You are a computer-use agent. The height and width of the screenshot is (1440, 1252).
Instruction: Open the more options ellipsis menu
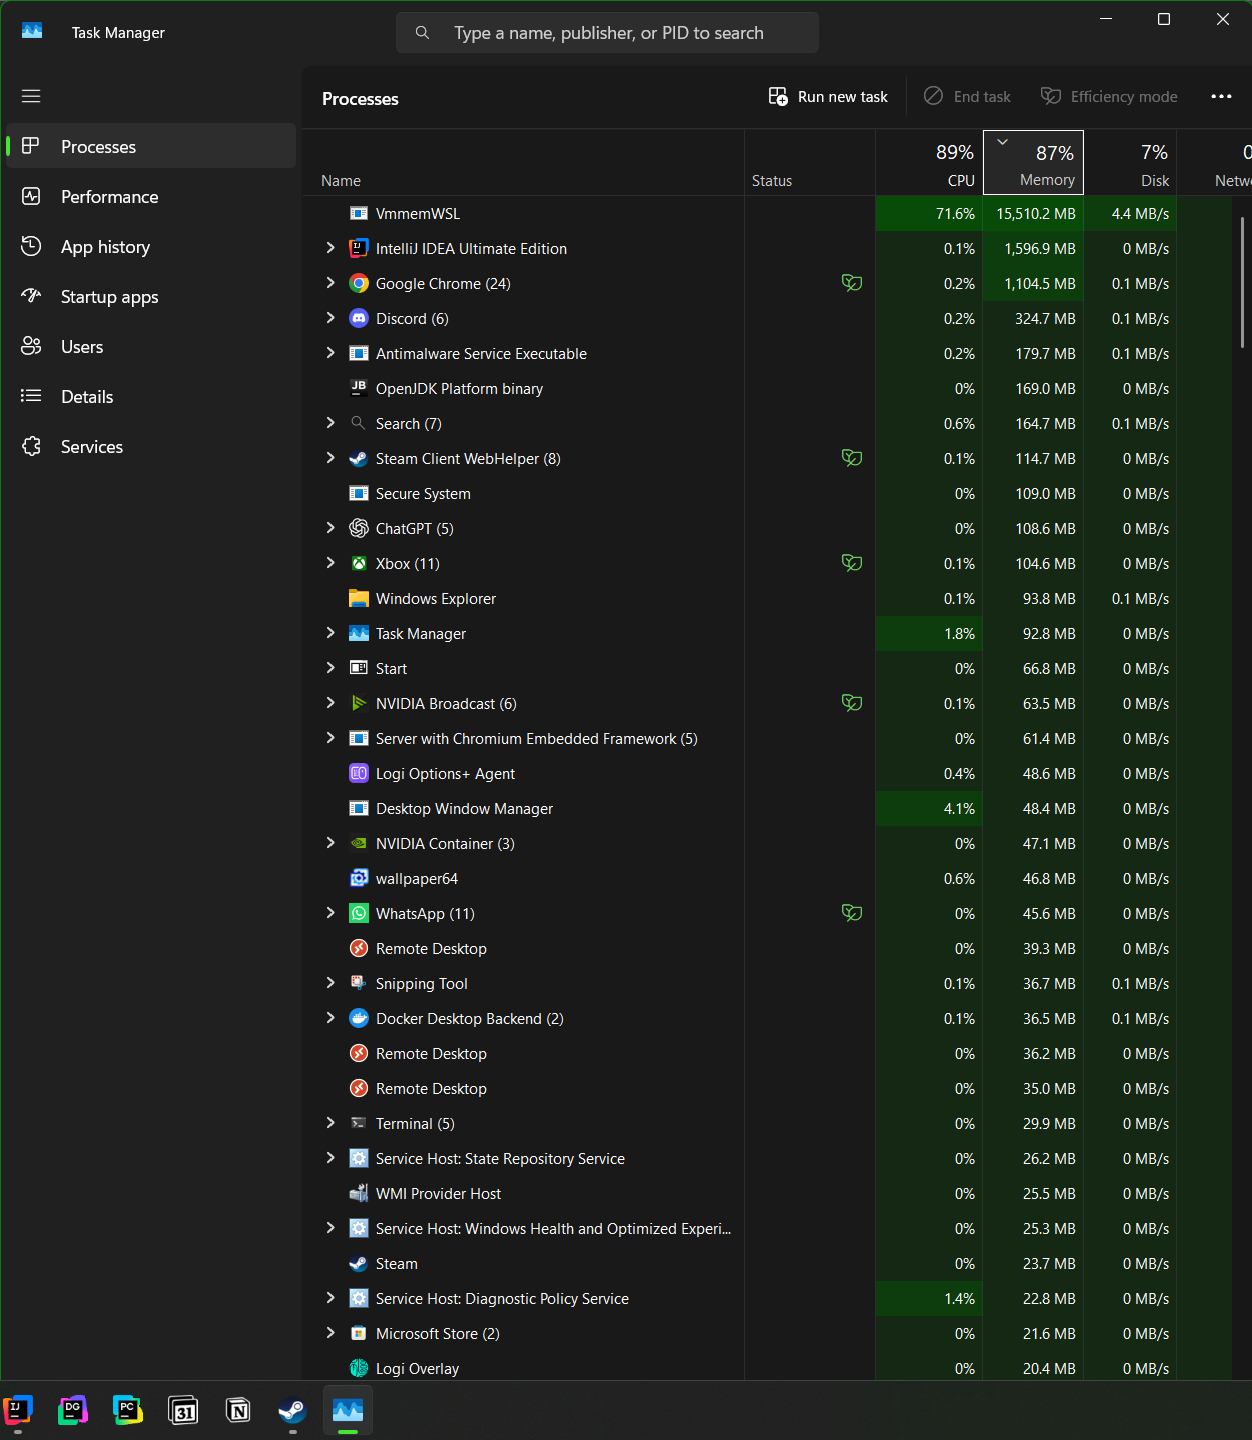(1221, 96)
